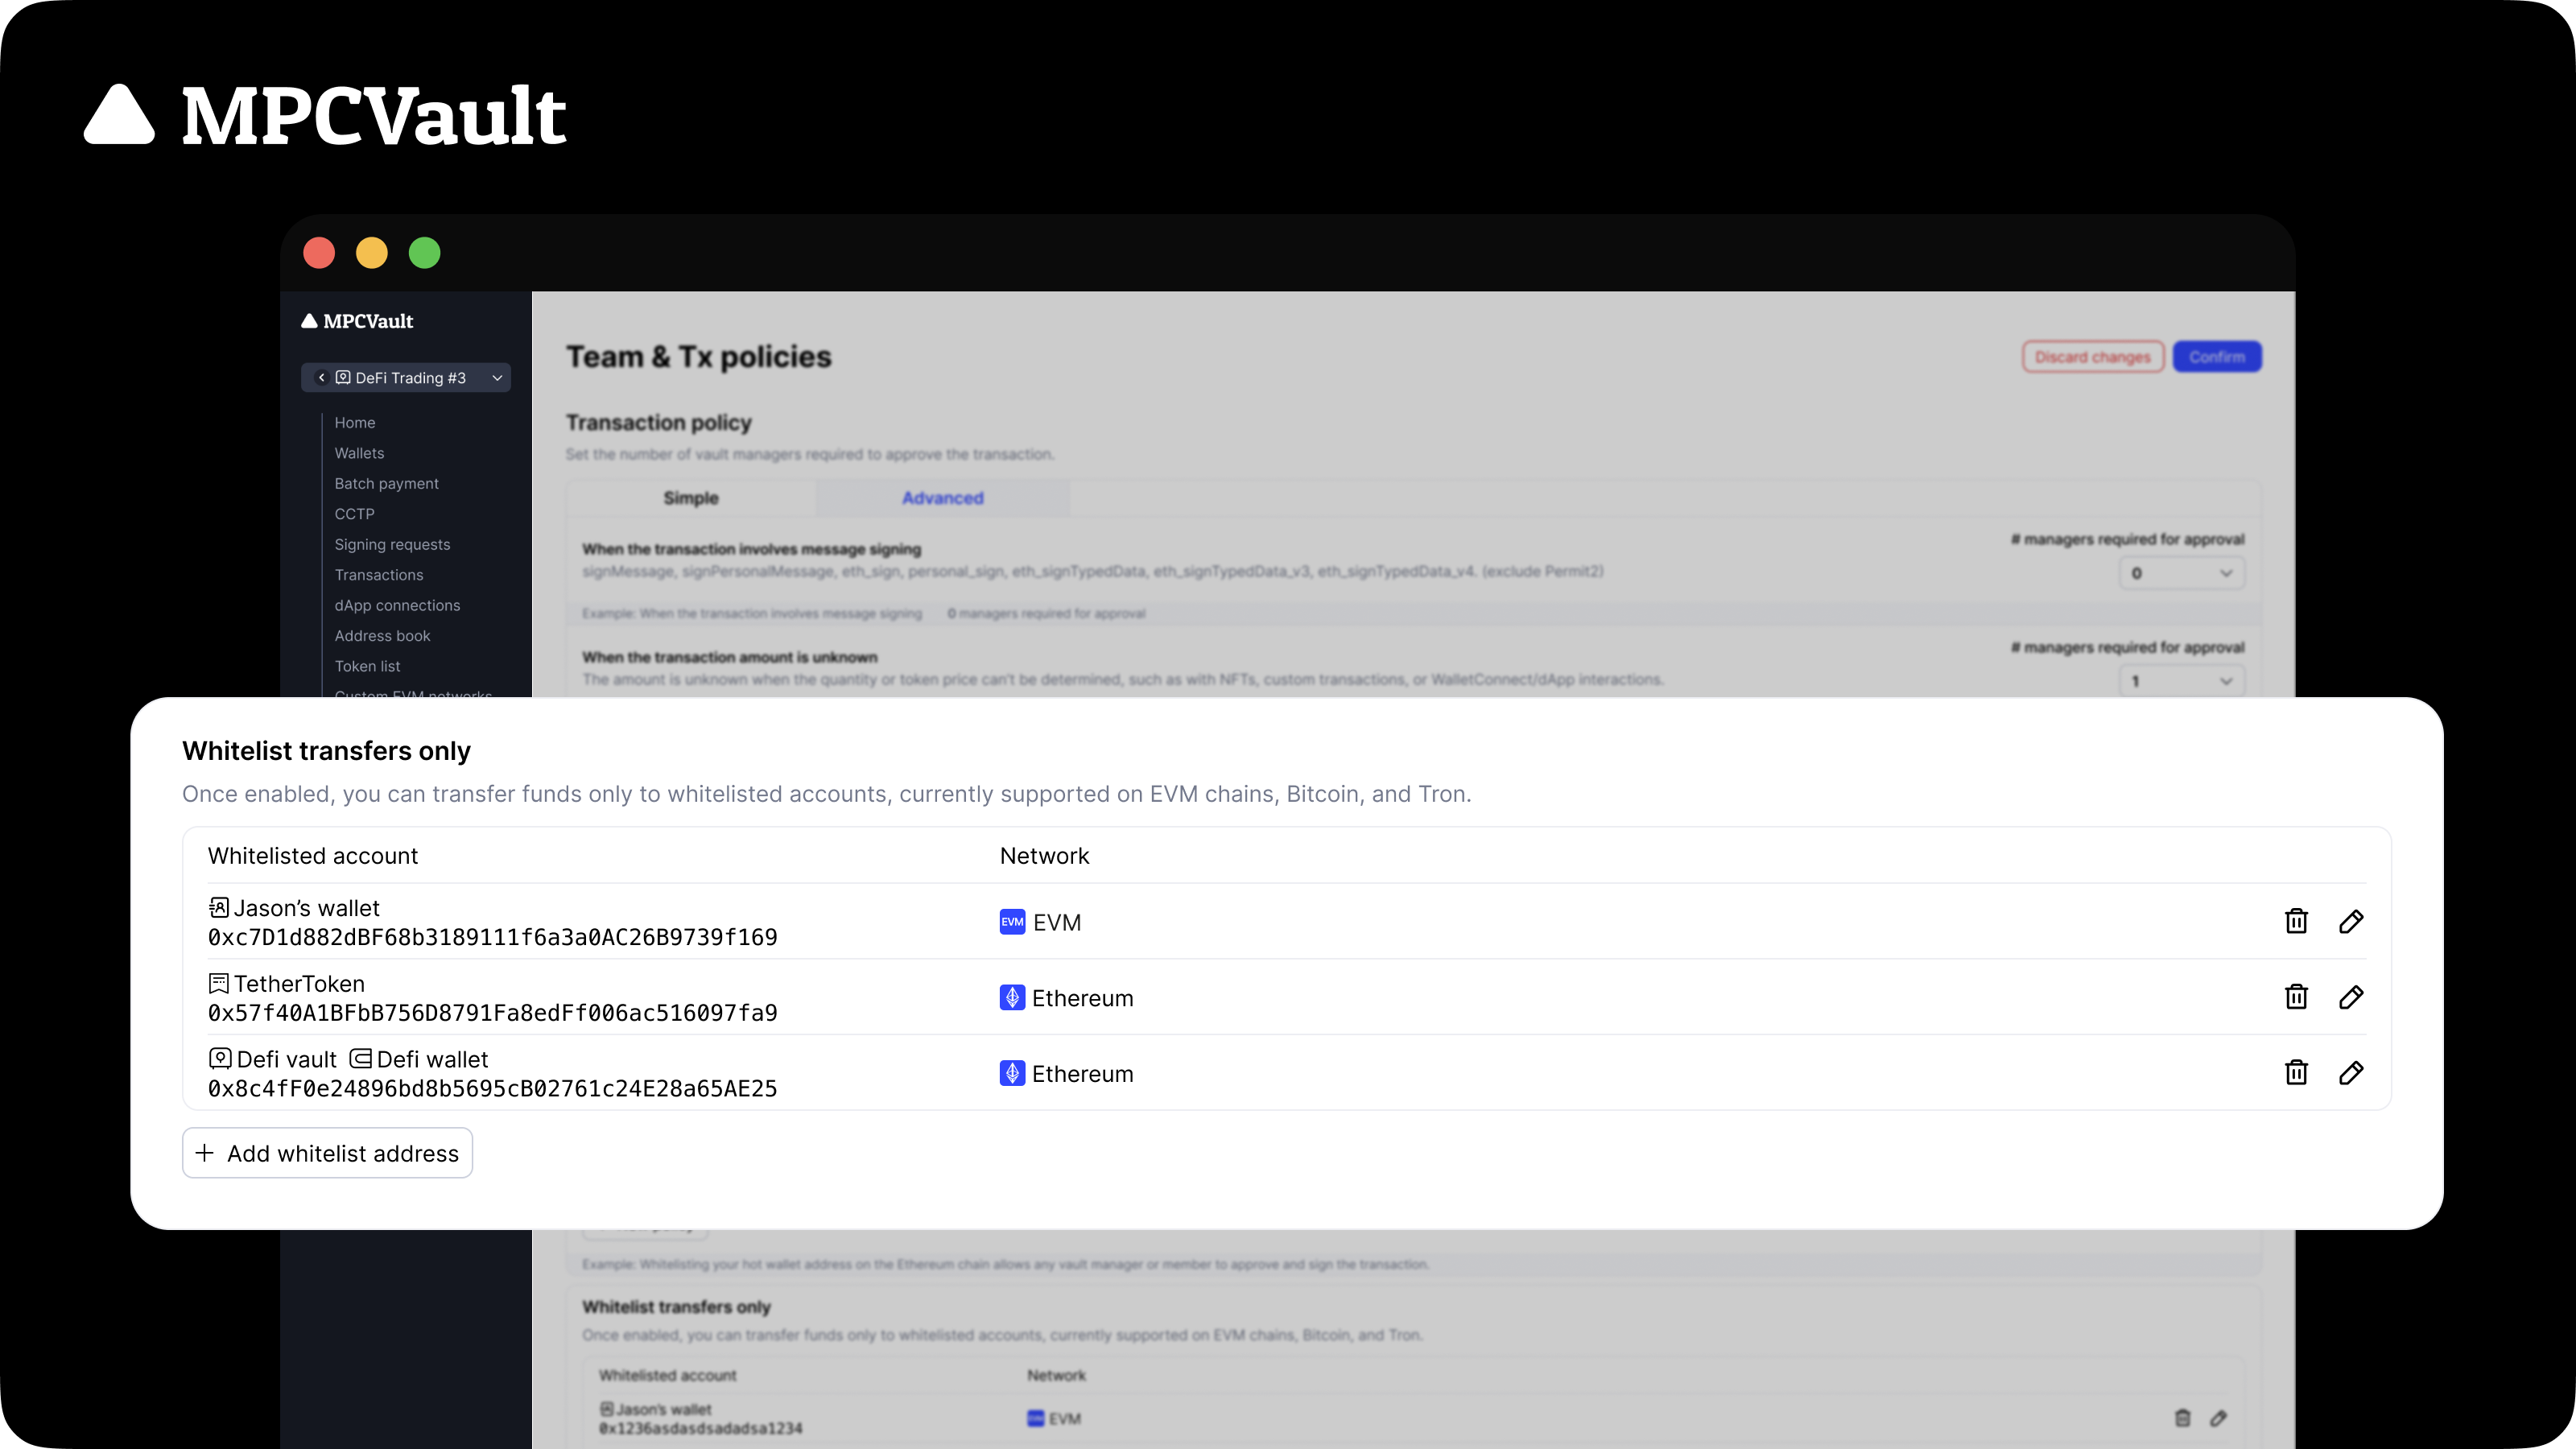Delete the TetherToken whitelist entry
The height and width of the screenshot is (1449, 2576).
(2296, 997)
